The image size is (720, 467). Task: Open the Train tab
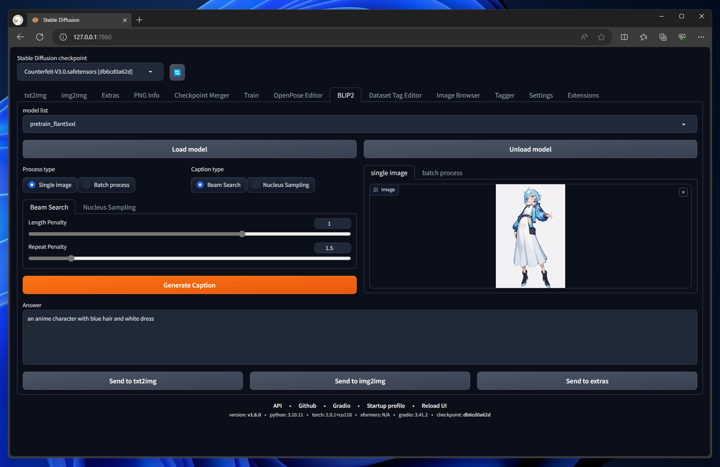point(251,95)
